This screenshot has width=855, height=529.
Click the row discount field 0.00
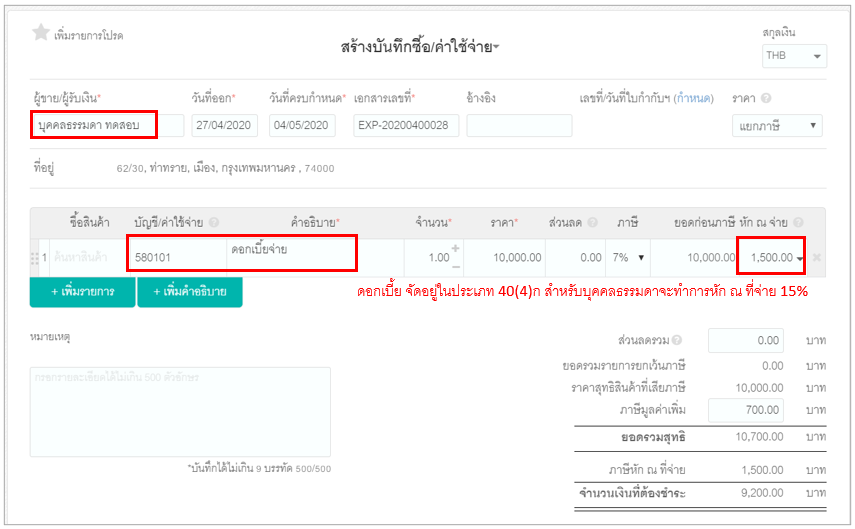tap(575, 257)
